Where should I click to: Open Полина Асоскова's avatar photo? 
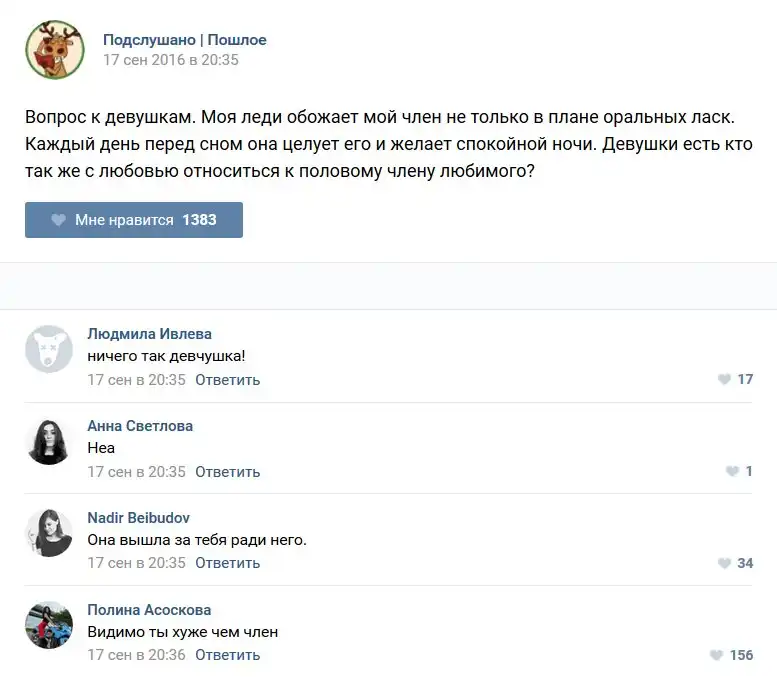click(49, 625)
